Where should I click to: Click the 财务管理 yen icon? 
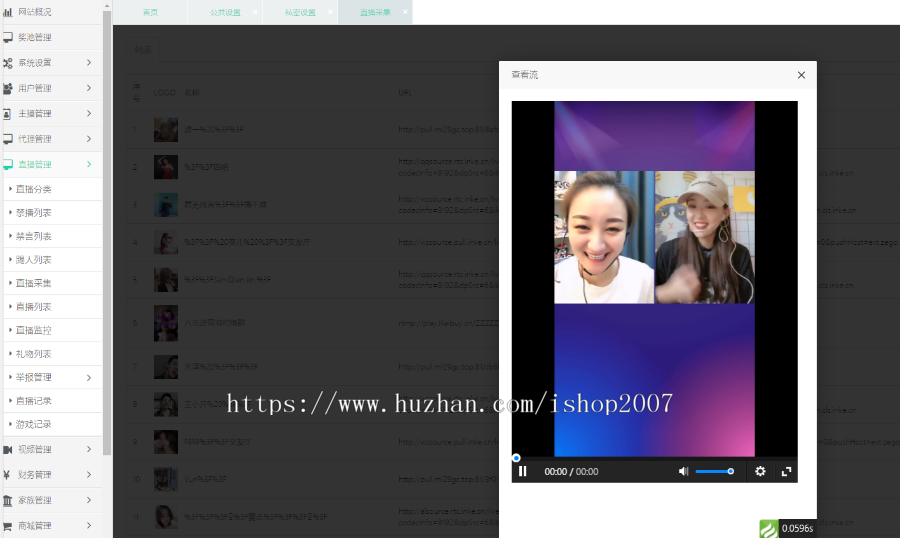point(8,474)
